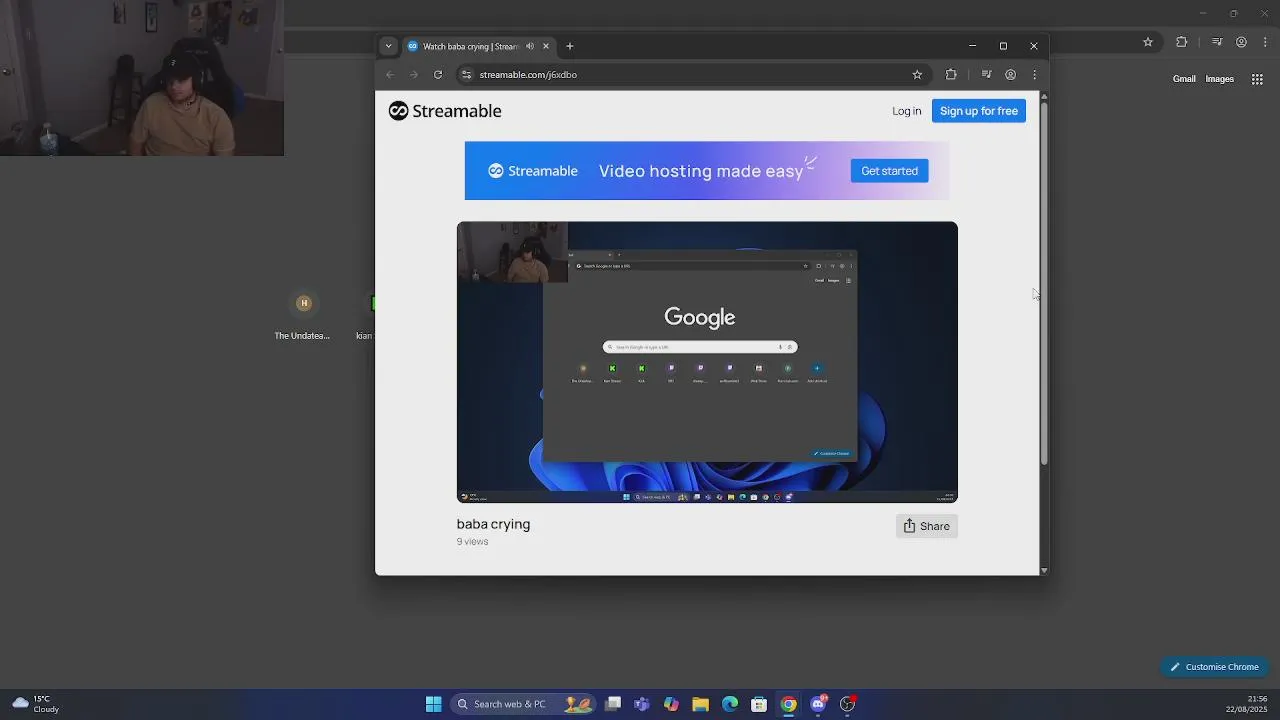
Task: Click the Share button below the video
Action: click(927, 526)
